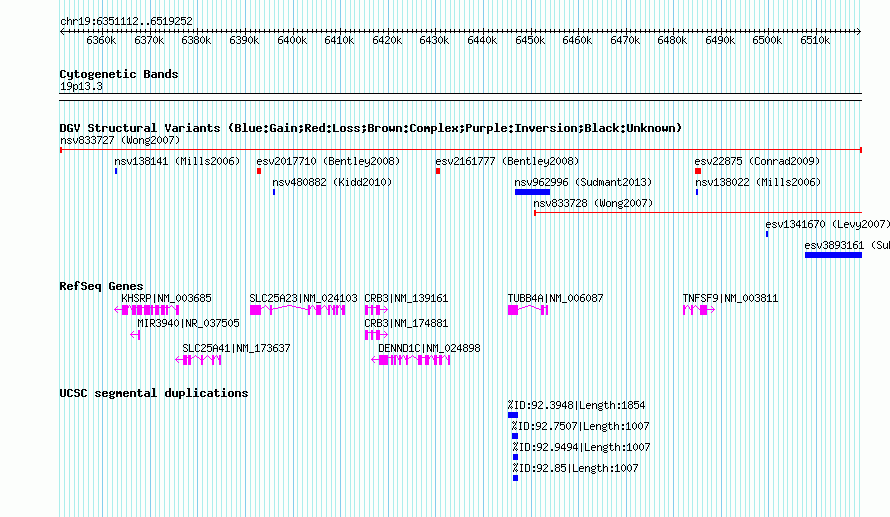Screen dimensions: 890x517
Task: Click the TNFSF9 NM_003811 gene glyph
Action: click(x=699, y=310)
